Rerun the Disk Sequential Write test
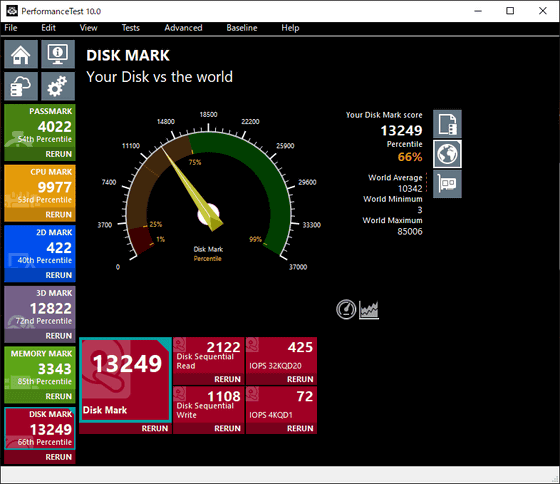This screenshot has width=560, height=484. [227, 429]
